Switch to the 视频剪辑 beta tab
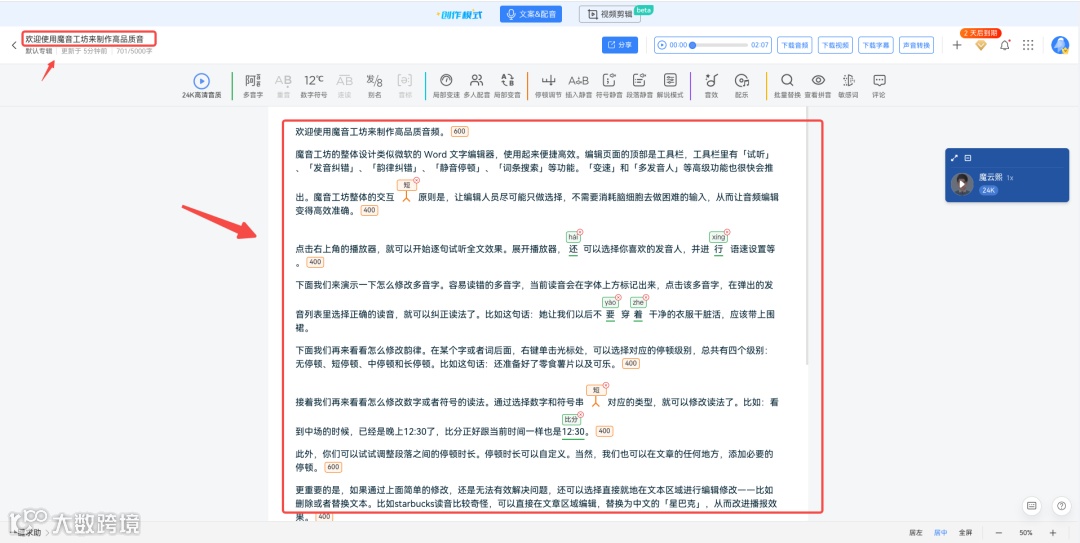 [610, 14]
